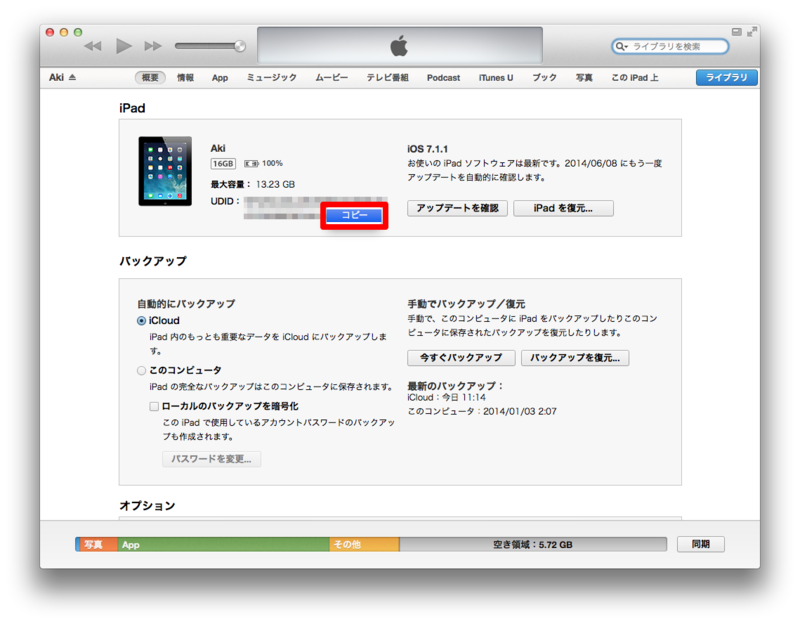Click the 同期 sync button
This screenshot has height=624, width=800.
[x=701, y=544]
